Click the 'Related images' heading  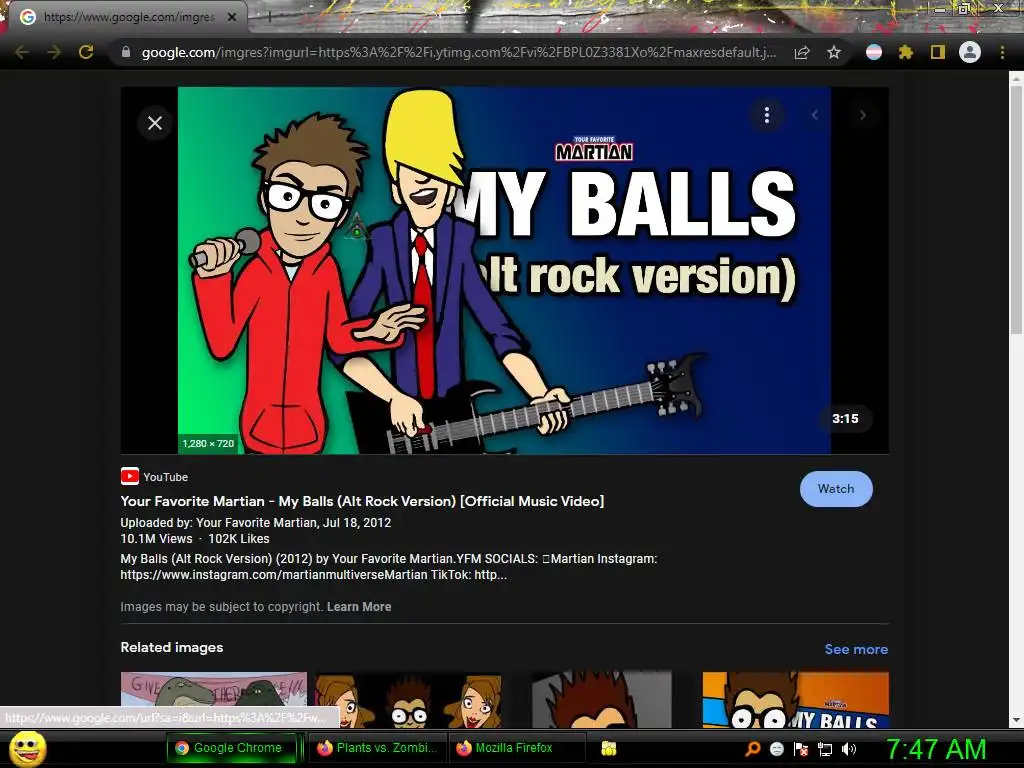tap(172, 647)
